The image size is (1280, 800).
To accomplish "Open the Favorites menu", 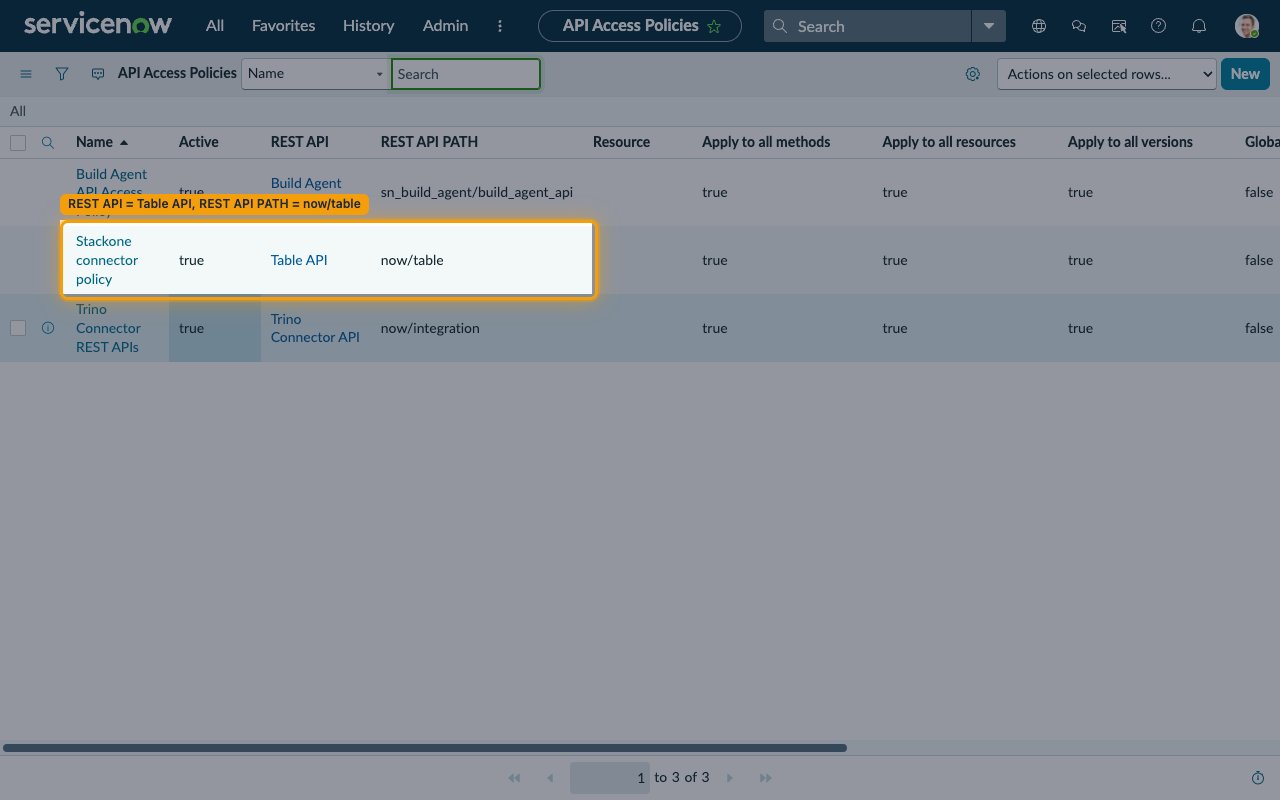I will [283, 26].
